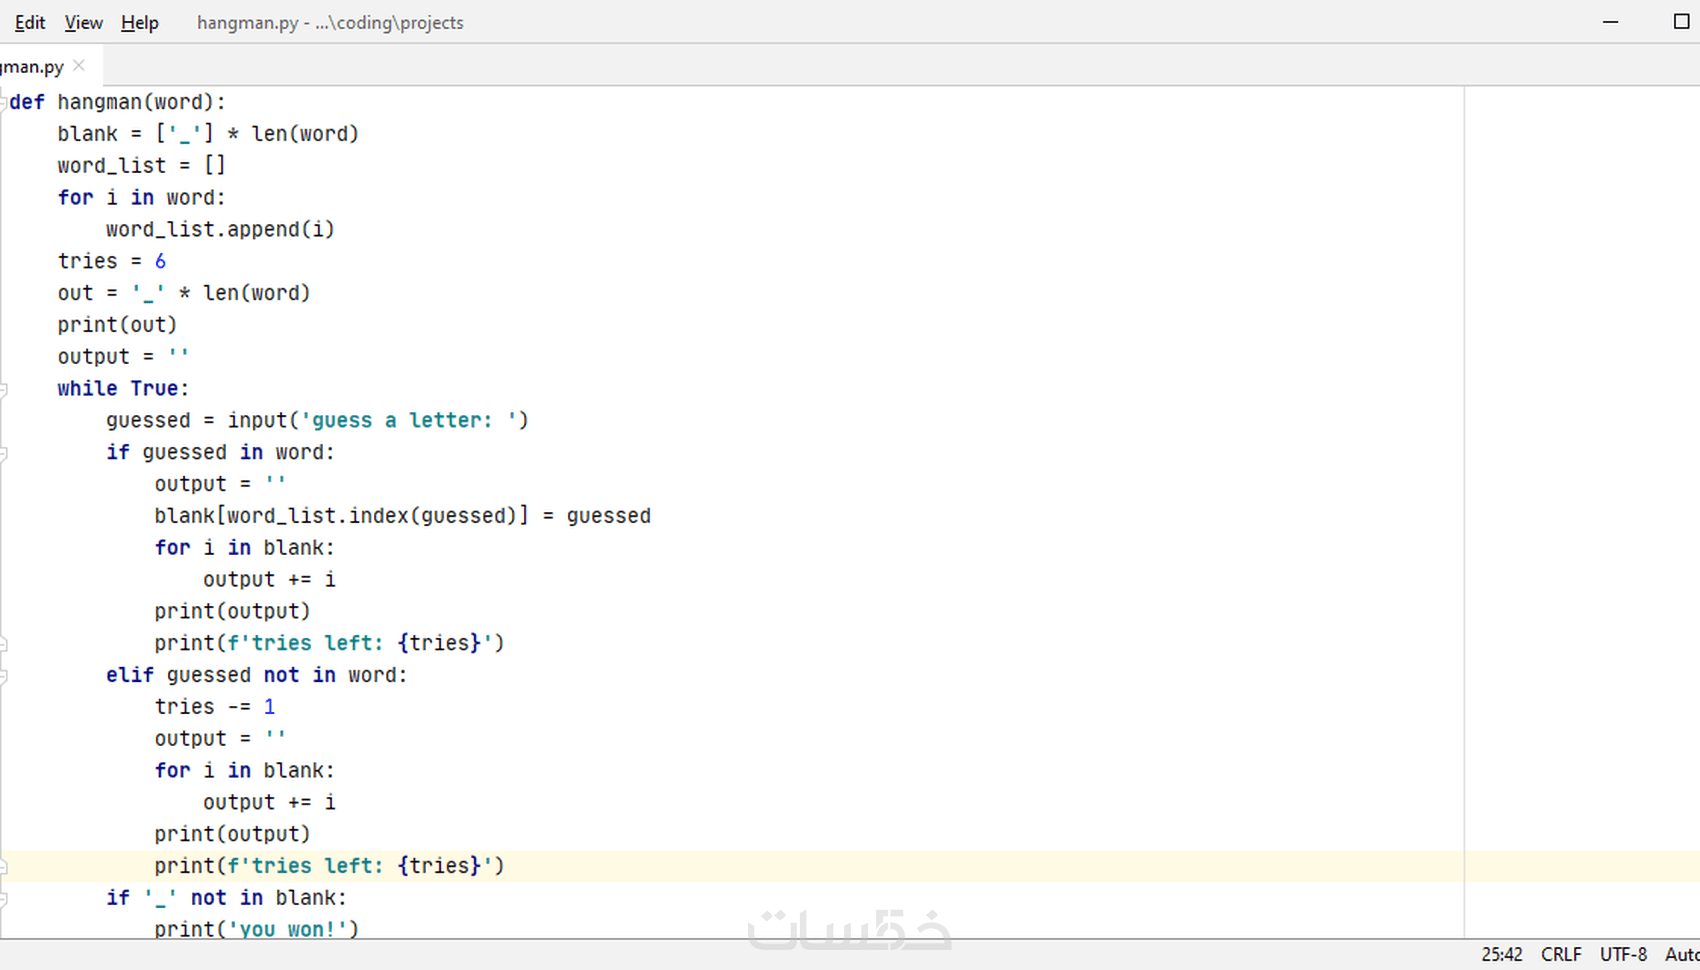The height and width of the screenshot is (970, 1700).
Task: Minimize the editor window
Action: (1611, 21)
